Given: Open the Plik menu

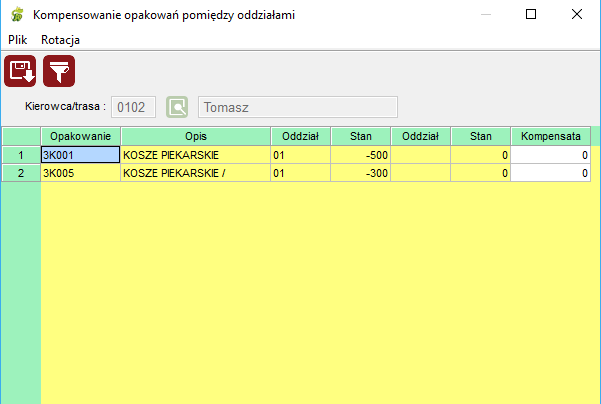Looking at the screenshot, I should click(17, 39).
